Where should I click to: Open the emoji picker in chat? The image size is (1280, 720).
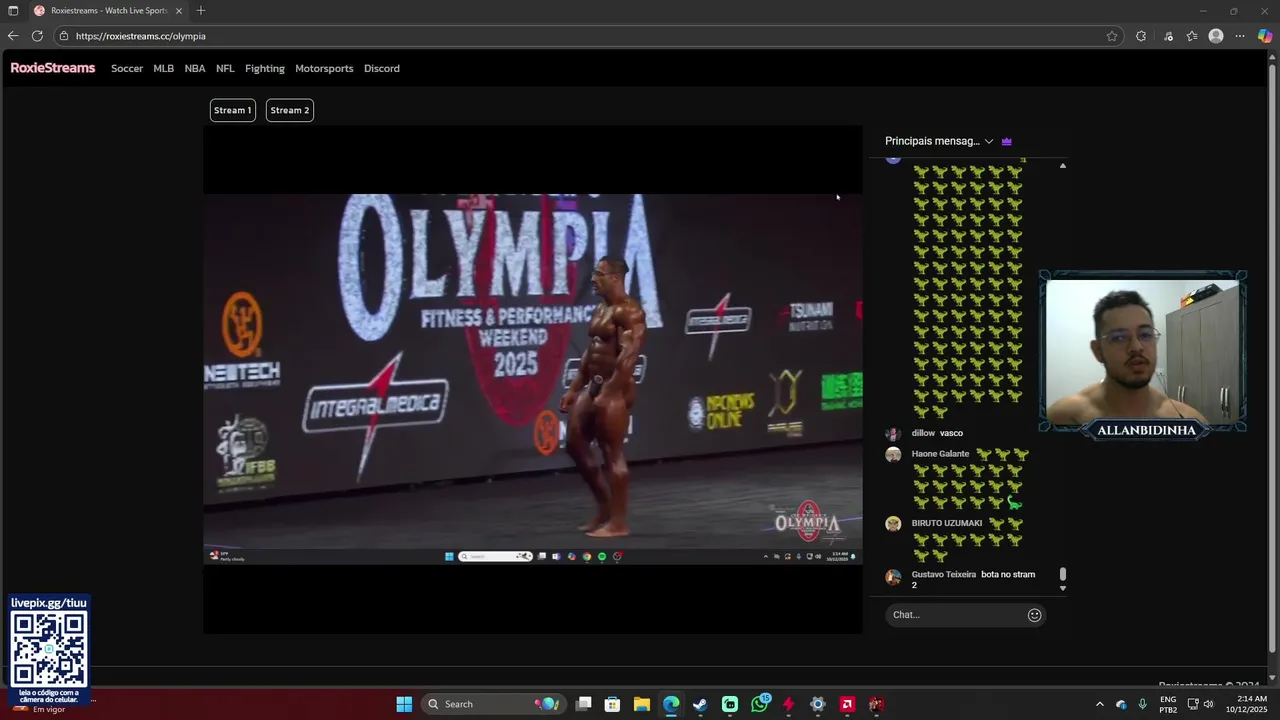pyautogui.click(x=1035, y=615)
